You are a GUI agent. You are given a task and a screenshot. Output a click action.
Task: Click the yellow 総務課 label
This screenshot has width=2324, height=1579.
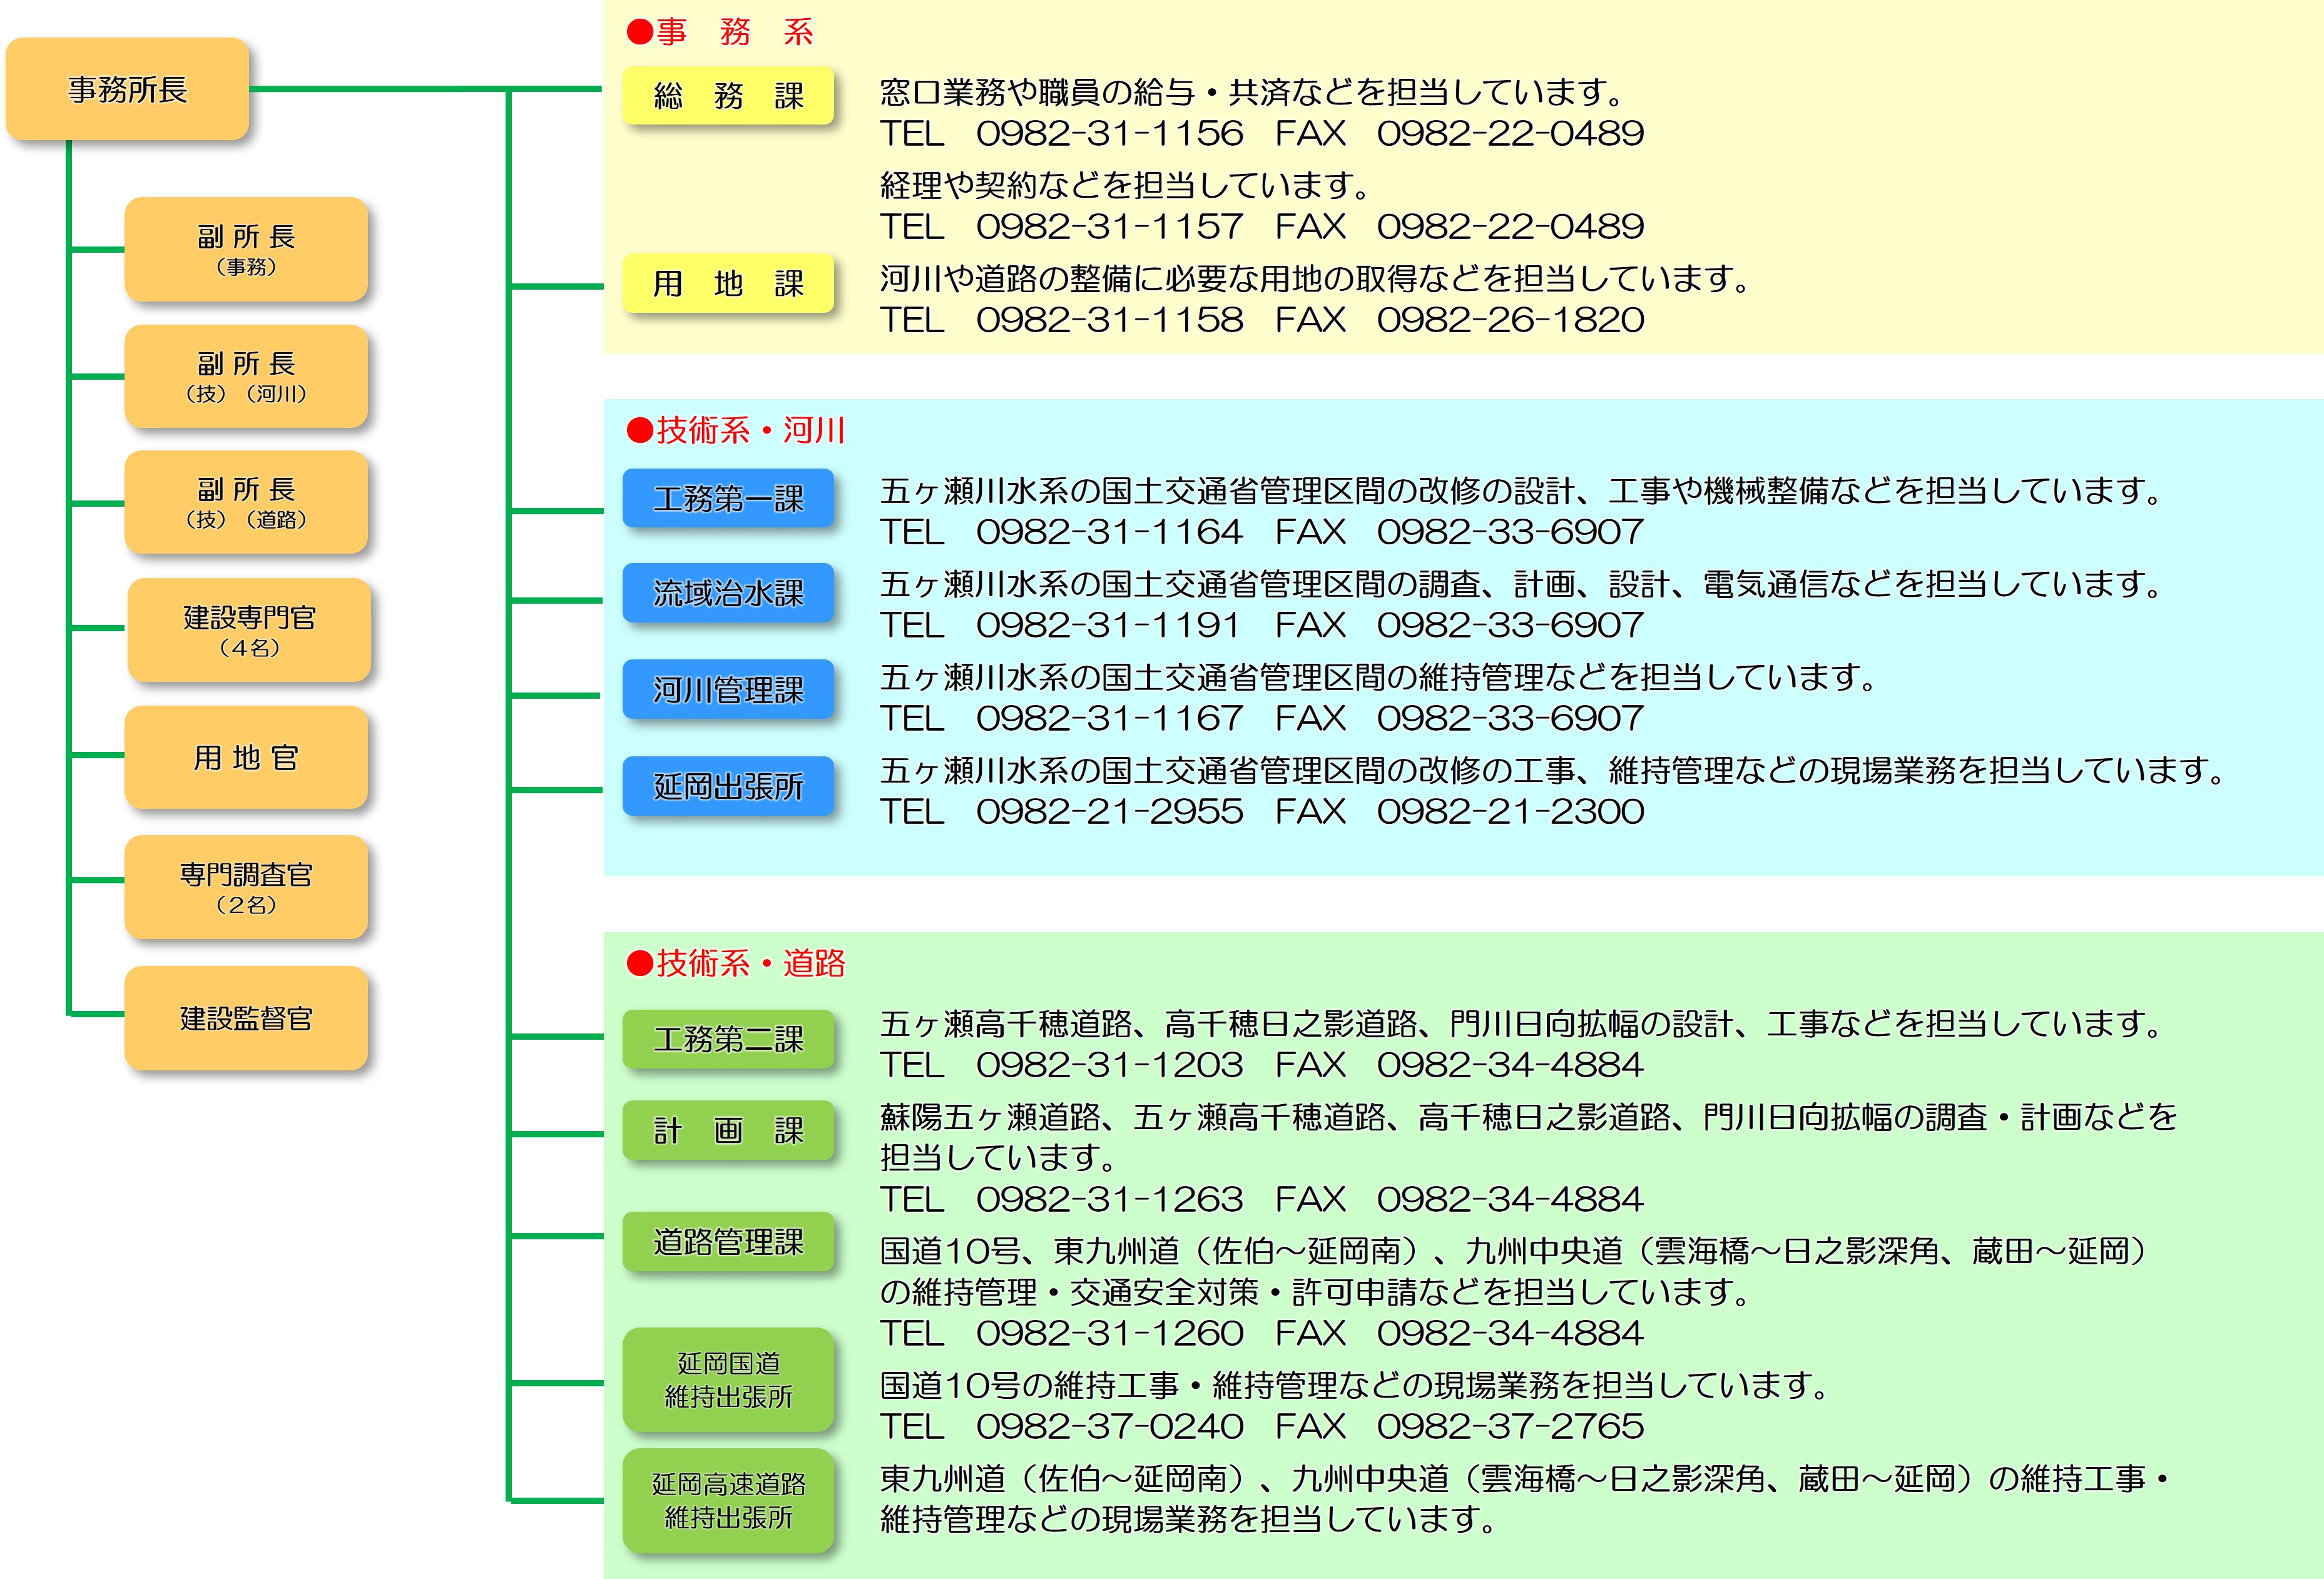point(728,95)
